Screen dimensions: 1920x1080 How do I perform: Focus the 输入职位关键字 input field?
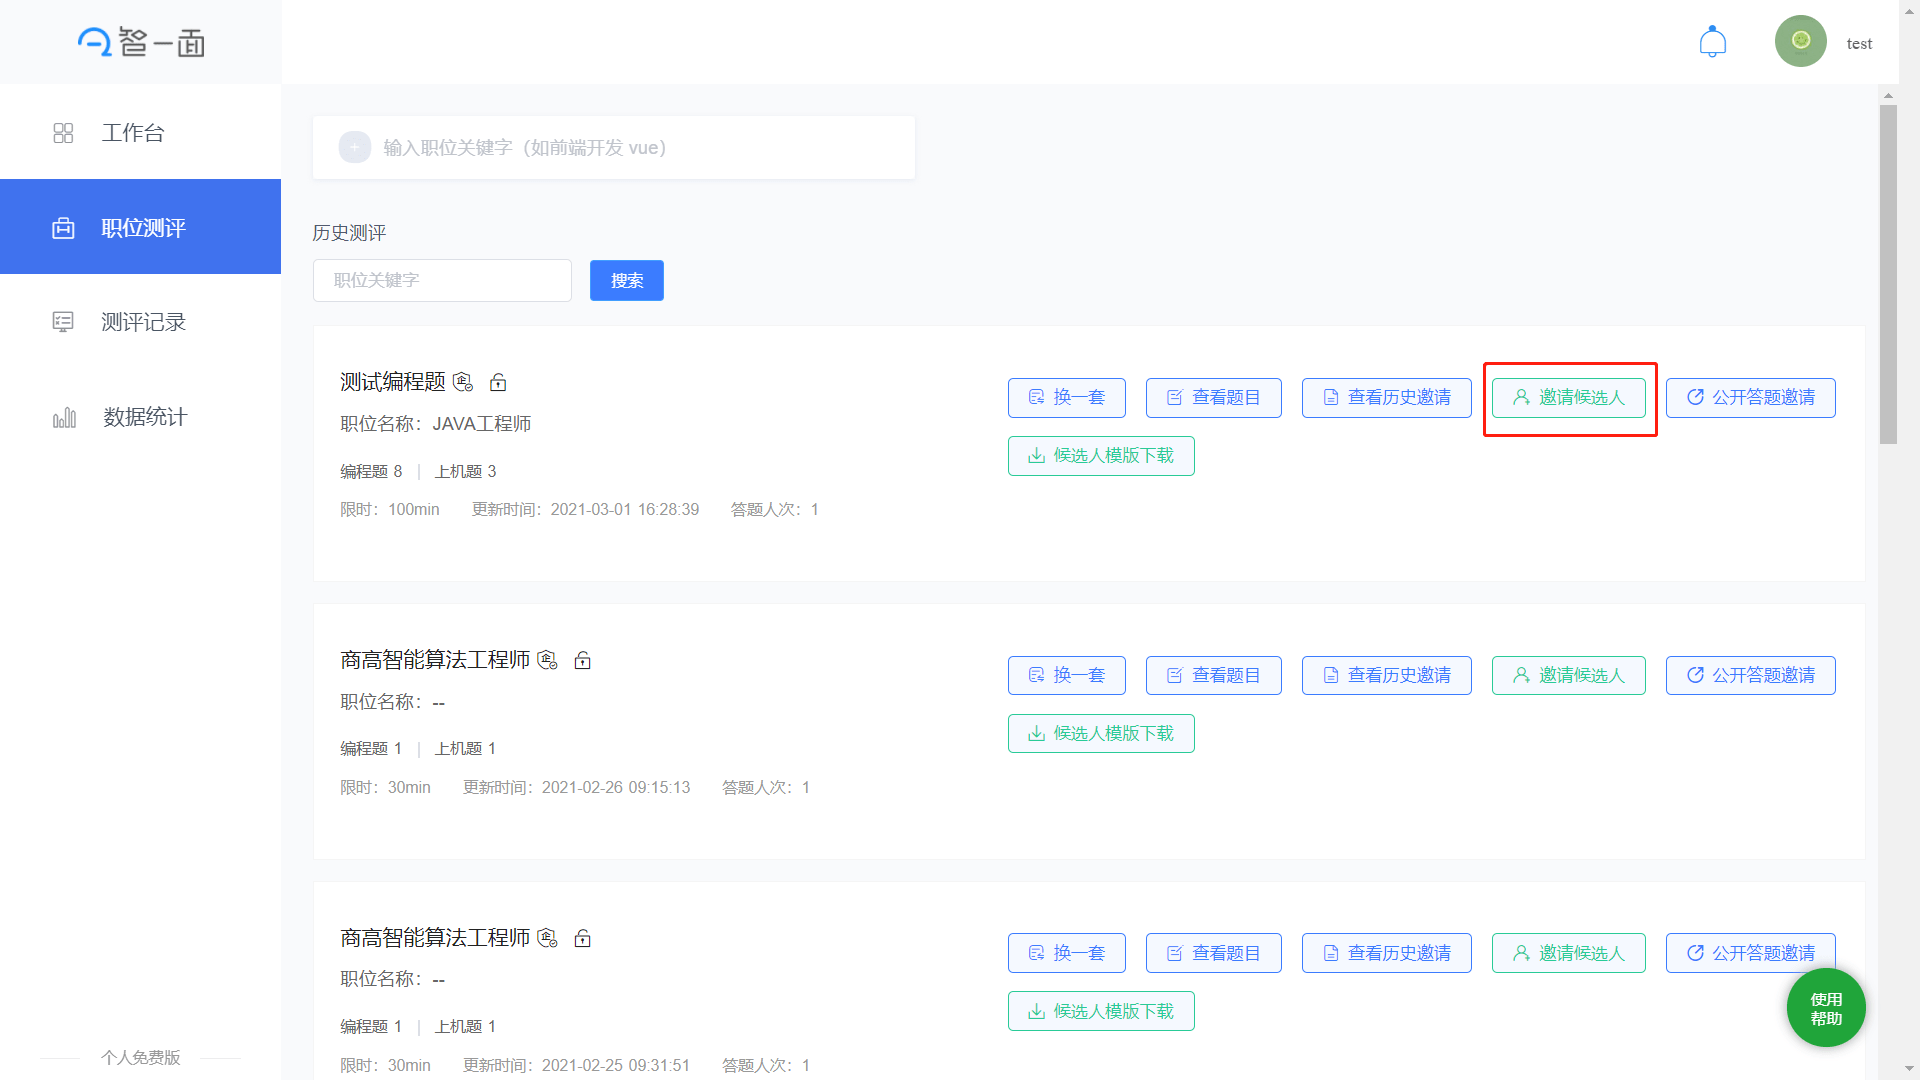(614, 147)
